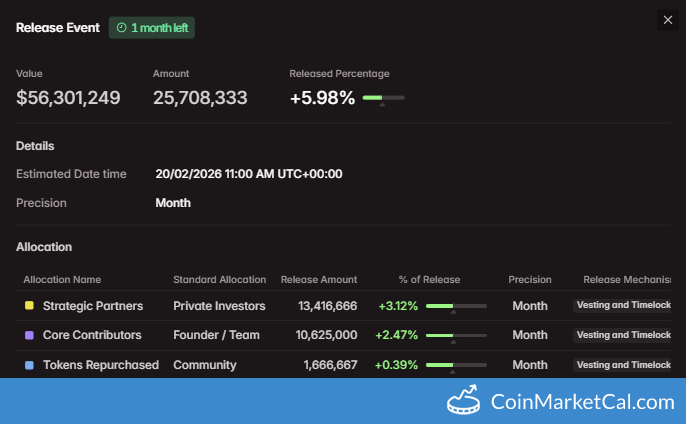Image resolution: width=686 pixels, height=424 pixels.
Task: Click Vesting and Timelock tag for Strategic Partners
Action: tap(624, 306)
